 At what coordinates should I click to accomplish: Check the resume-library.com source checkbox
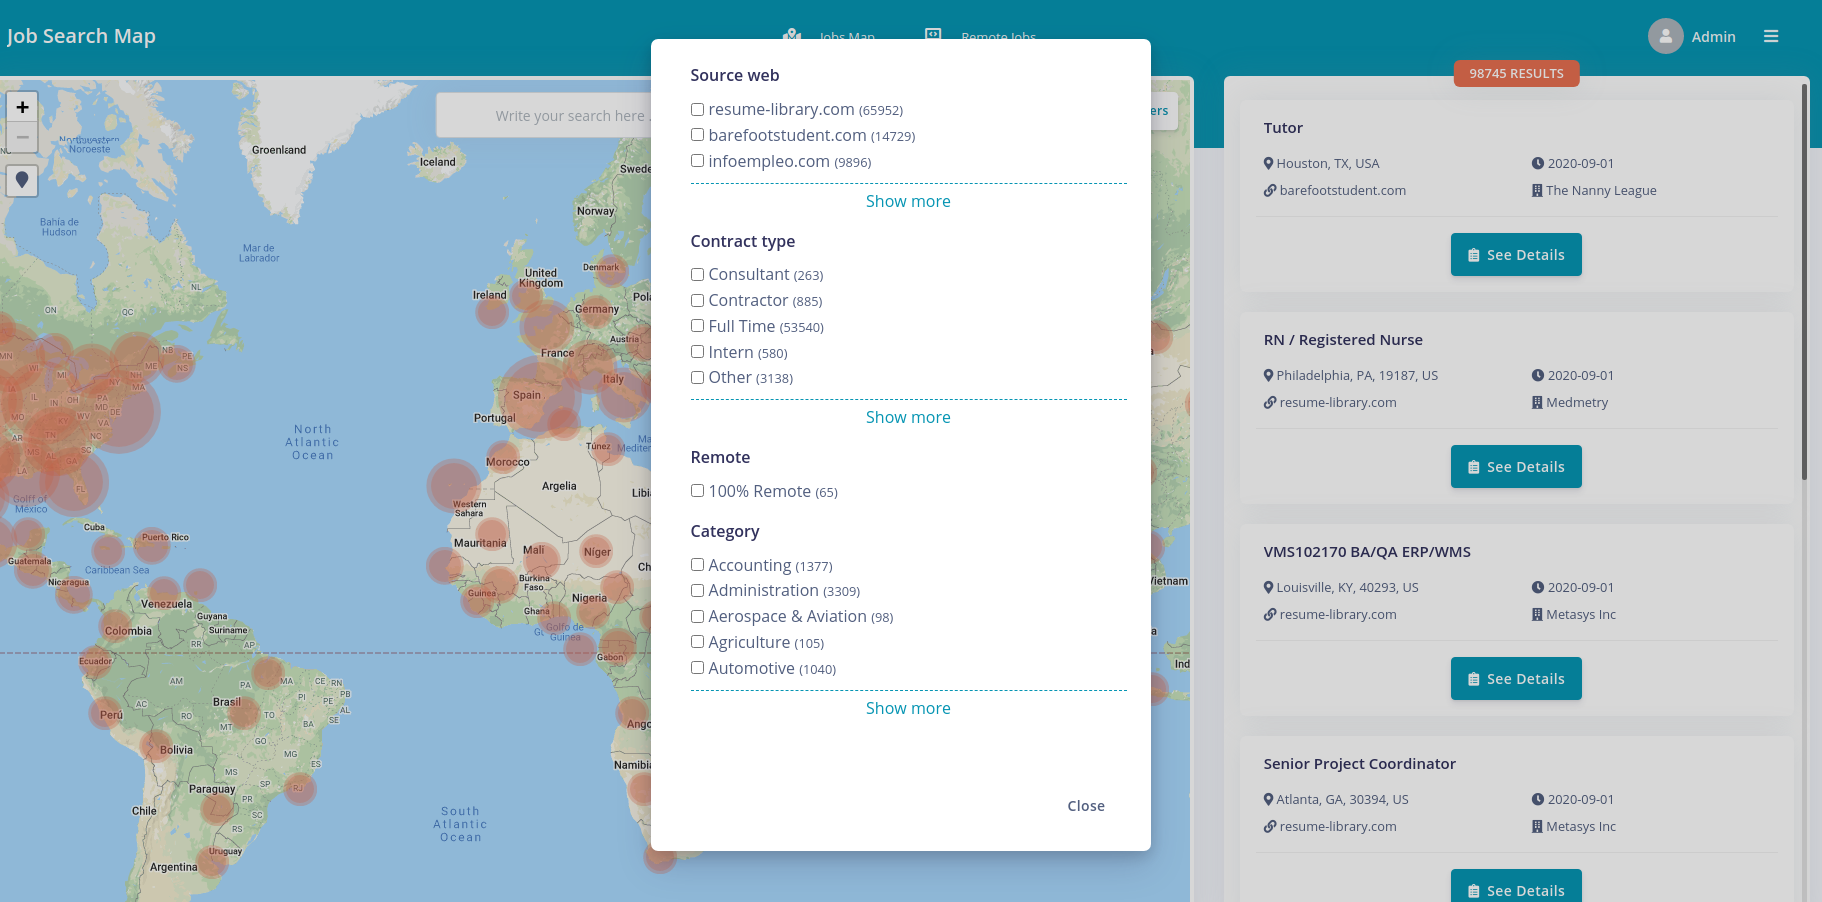(697, 109)
